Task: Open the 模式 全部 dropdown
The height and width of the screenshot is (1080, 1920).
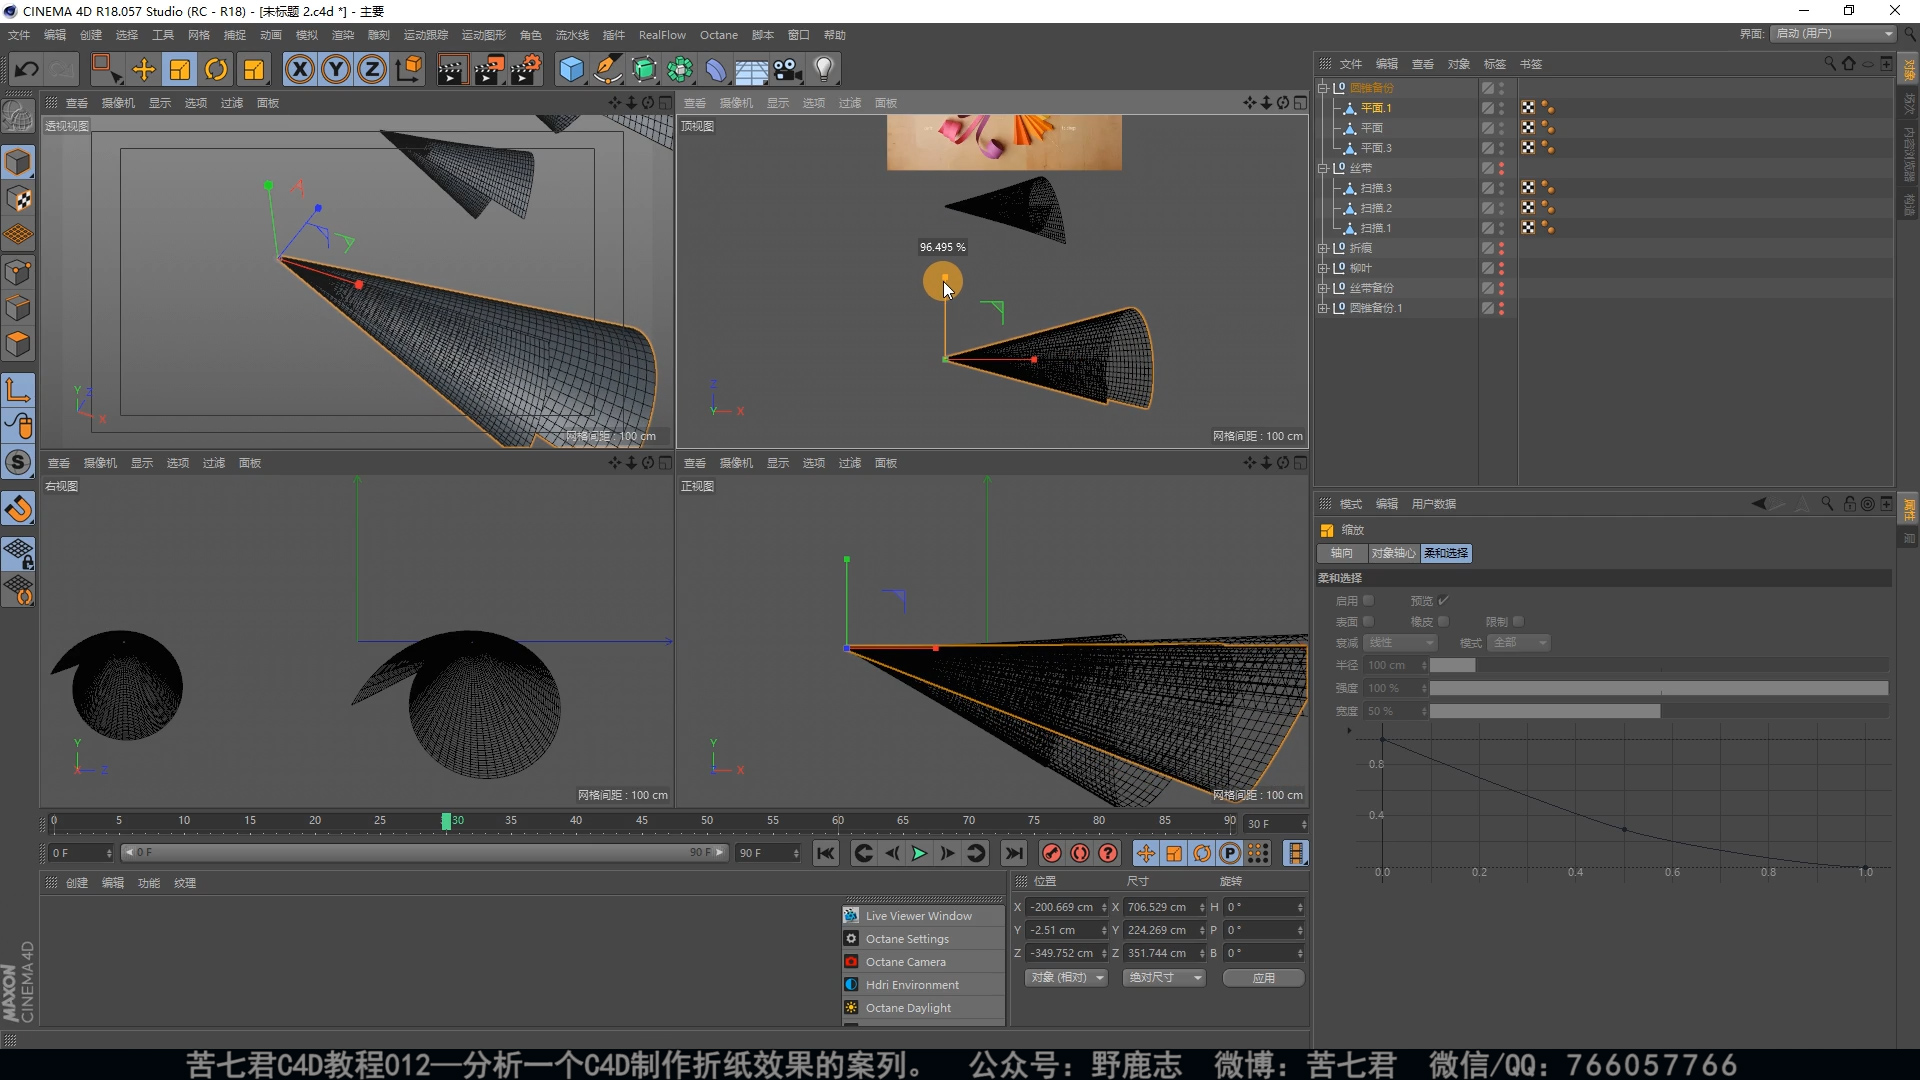Action: (x=1519, y=643)
